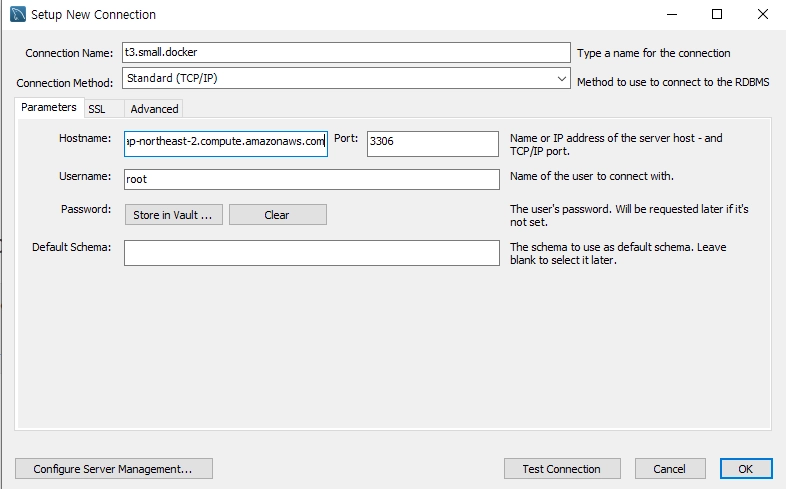Select the Parameters tab

(x=49, y=107)
